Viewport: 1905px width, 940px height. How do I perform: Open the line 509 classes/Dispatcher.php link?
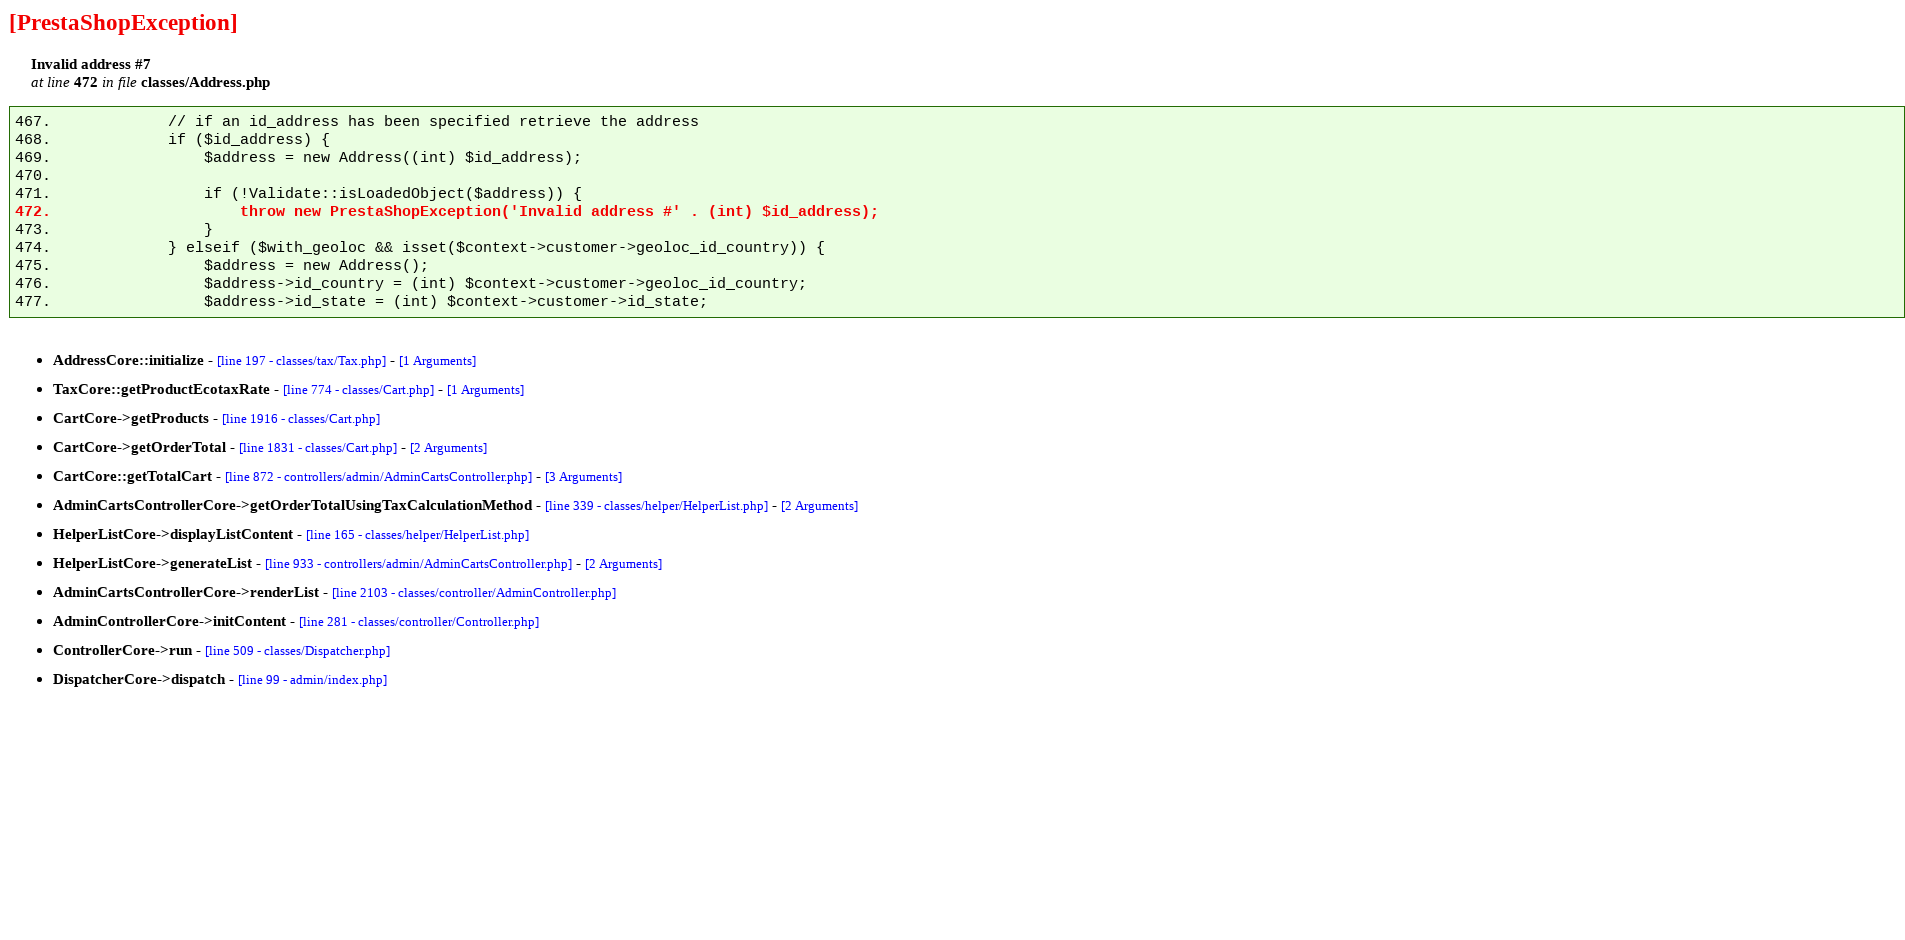click(297, 651)
